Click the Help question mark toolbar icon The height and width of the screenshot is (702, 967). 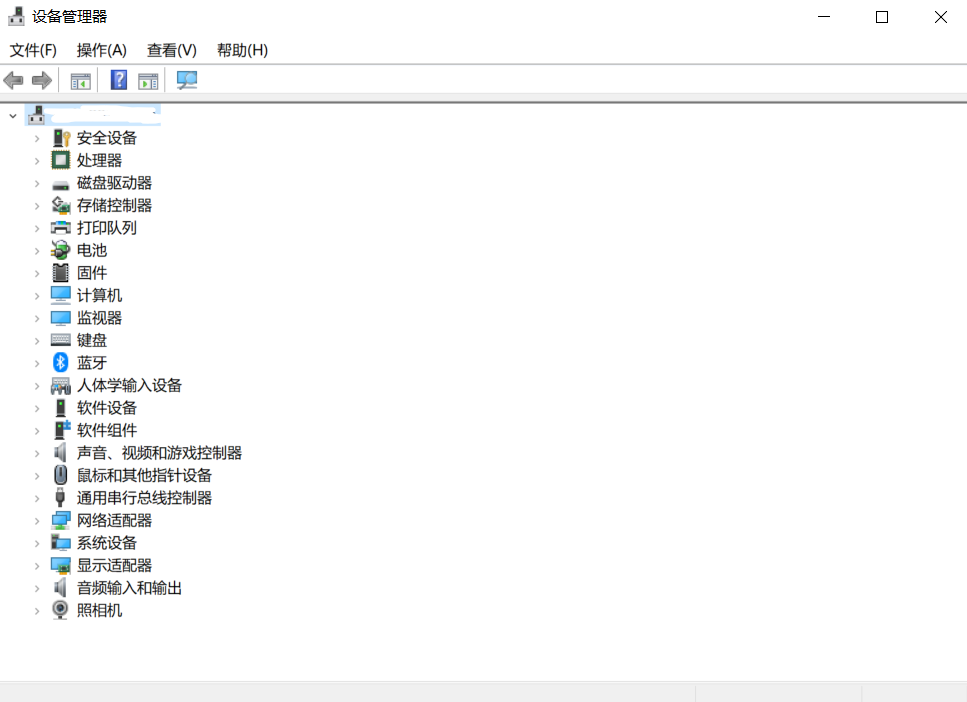point(119,81)
